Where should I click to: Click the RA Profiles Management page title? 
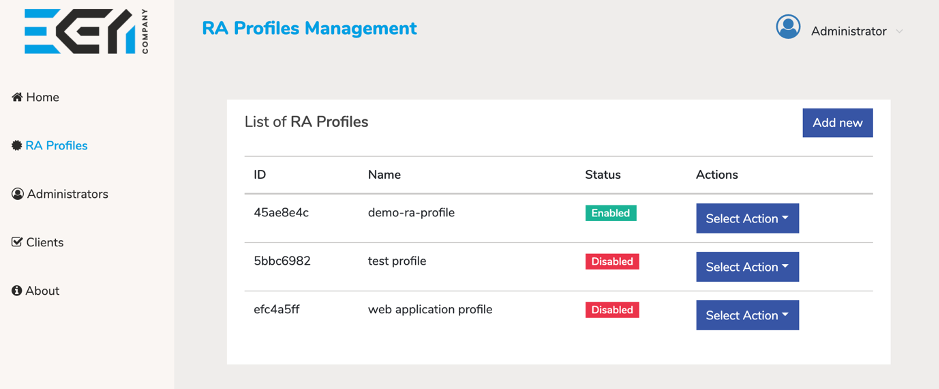[310, 28]
